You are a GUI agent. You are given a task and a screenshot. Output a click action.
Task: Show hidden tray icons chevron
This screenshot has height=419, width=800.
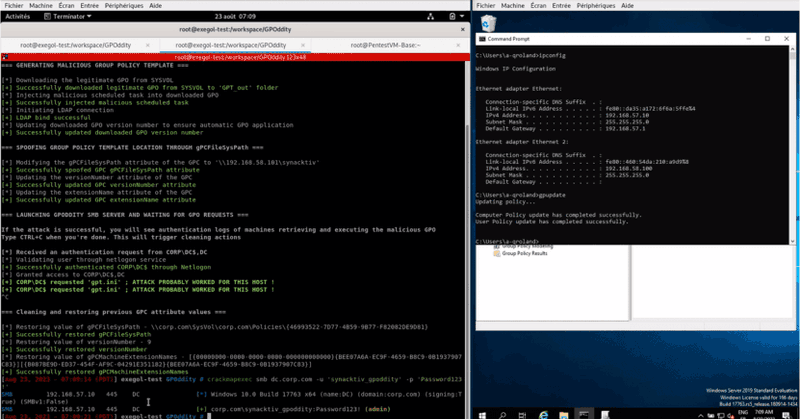tap(701, 415)
